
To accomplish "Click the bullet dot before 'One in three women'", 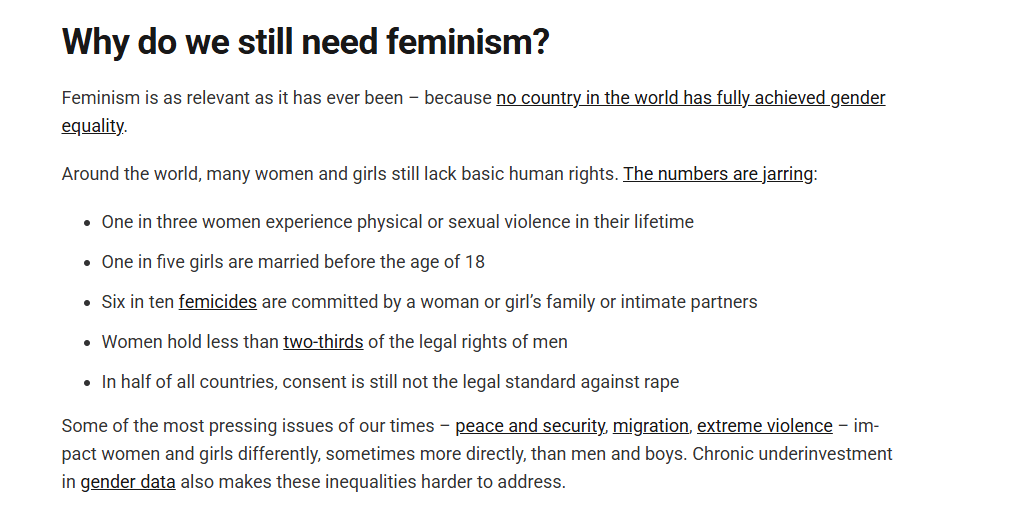I will click(87, 223).
